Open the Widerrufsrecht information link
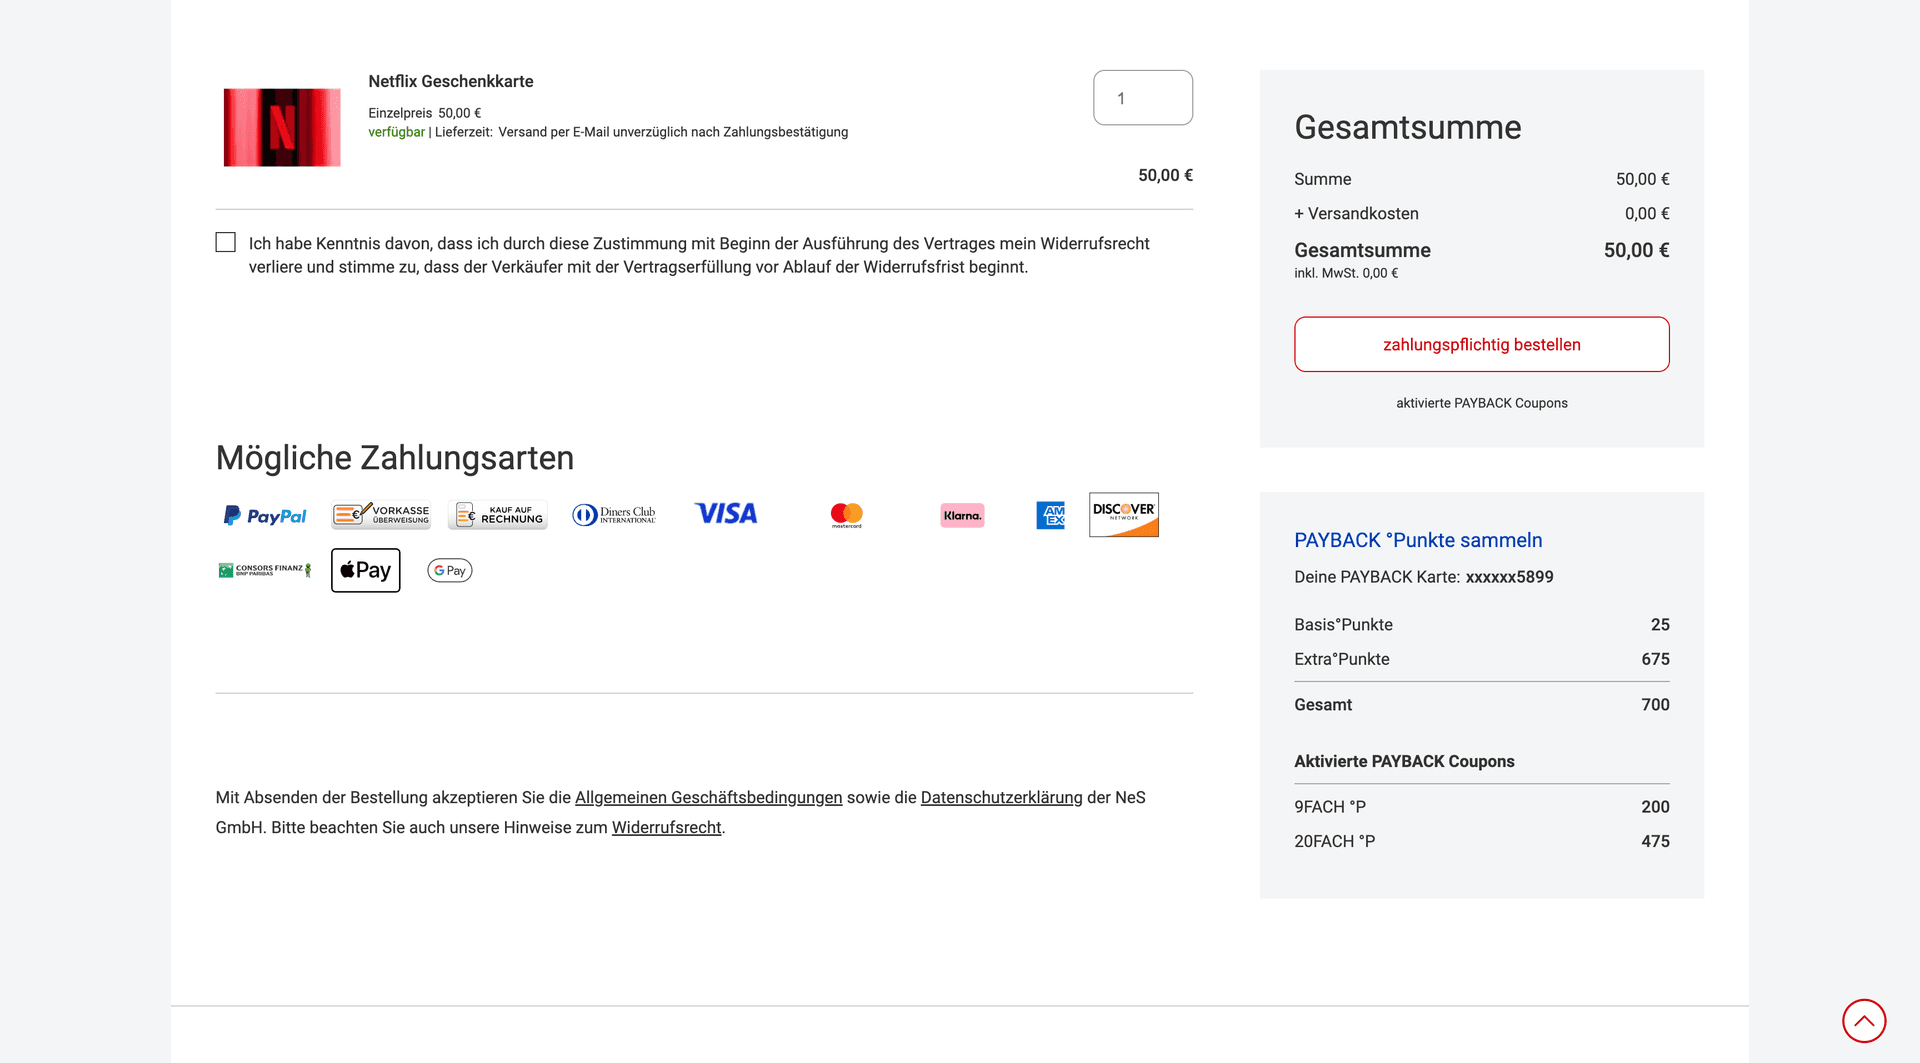Screen dimensions: 1920x1063 click(667, 827)
